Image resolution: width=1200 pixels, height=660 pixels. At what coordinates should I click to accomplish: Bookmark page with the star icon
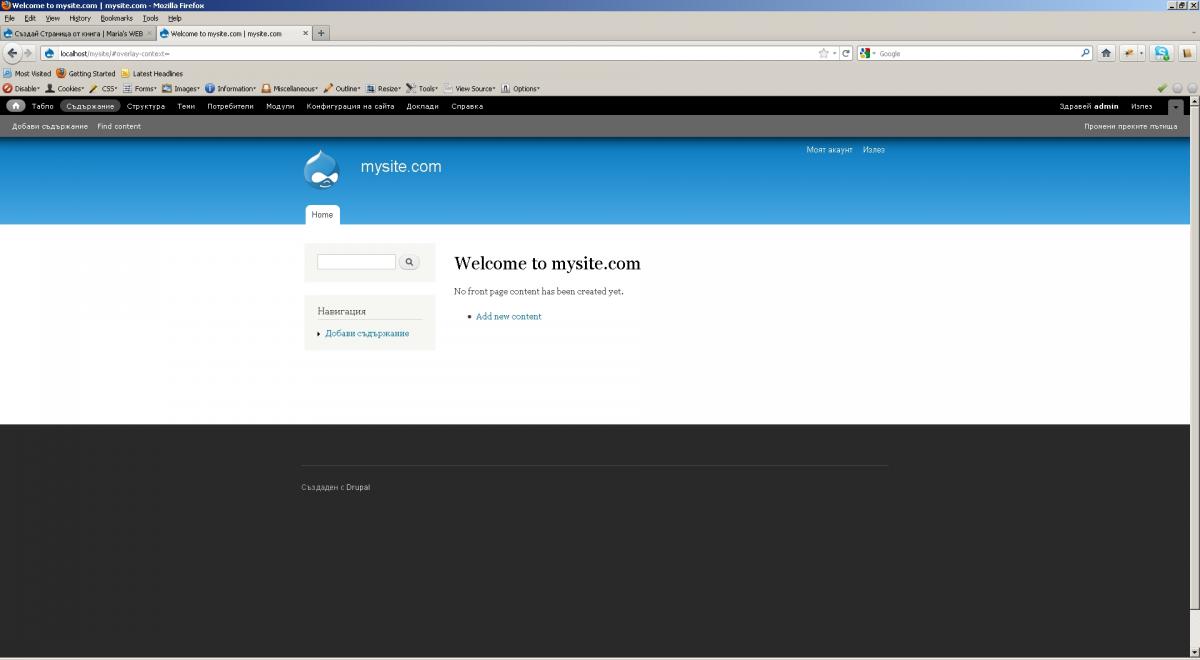[823, 53]
